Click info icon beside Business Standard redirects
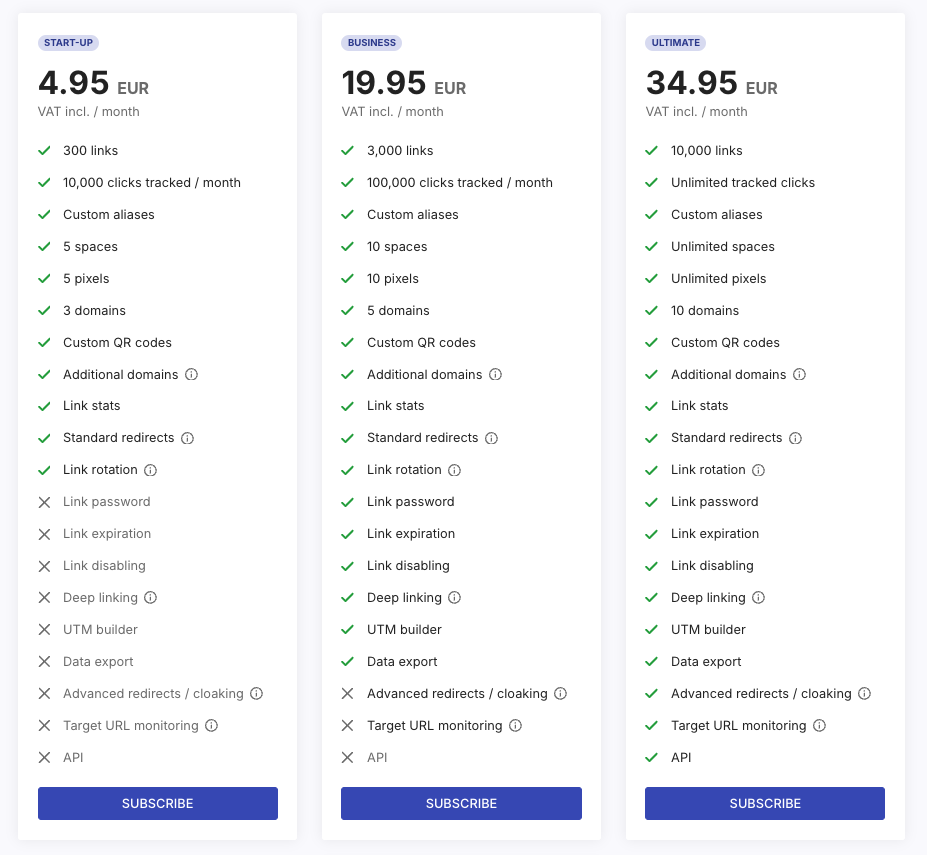927x855 pixels. tap(492, 438)
